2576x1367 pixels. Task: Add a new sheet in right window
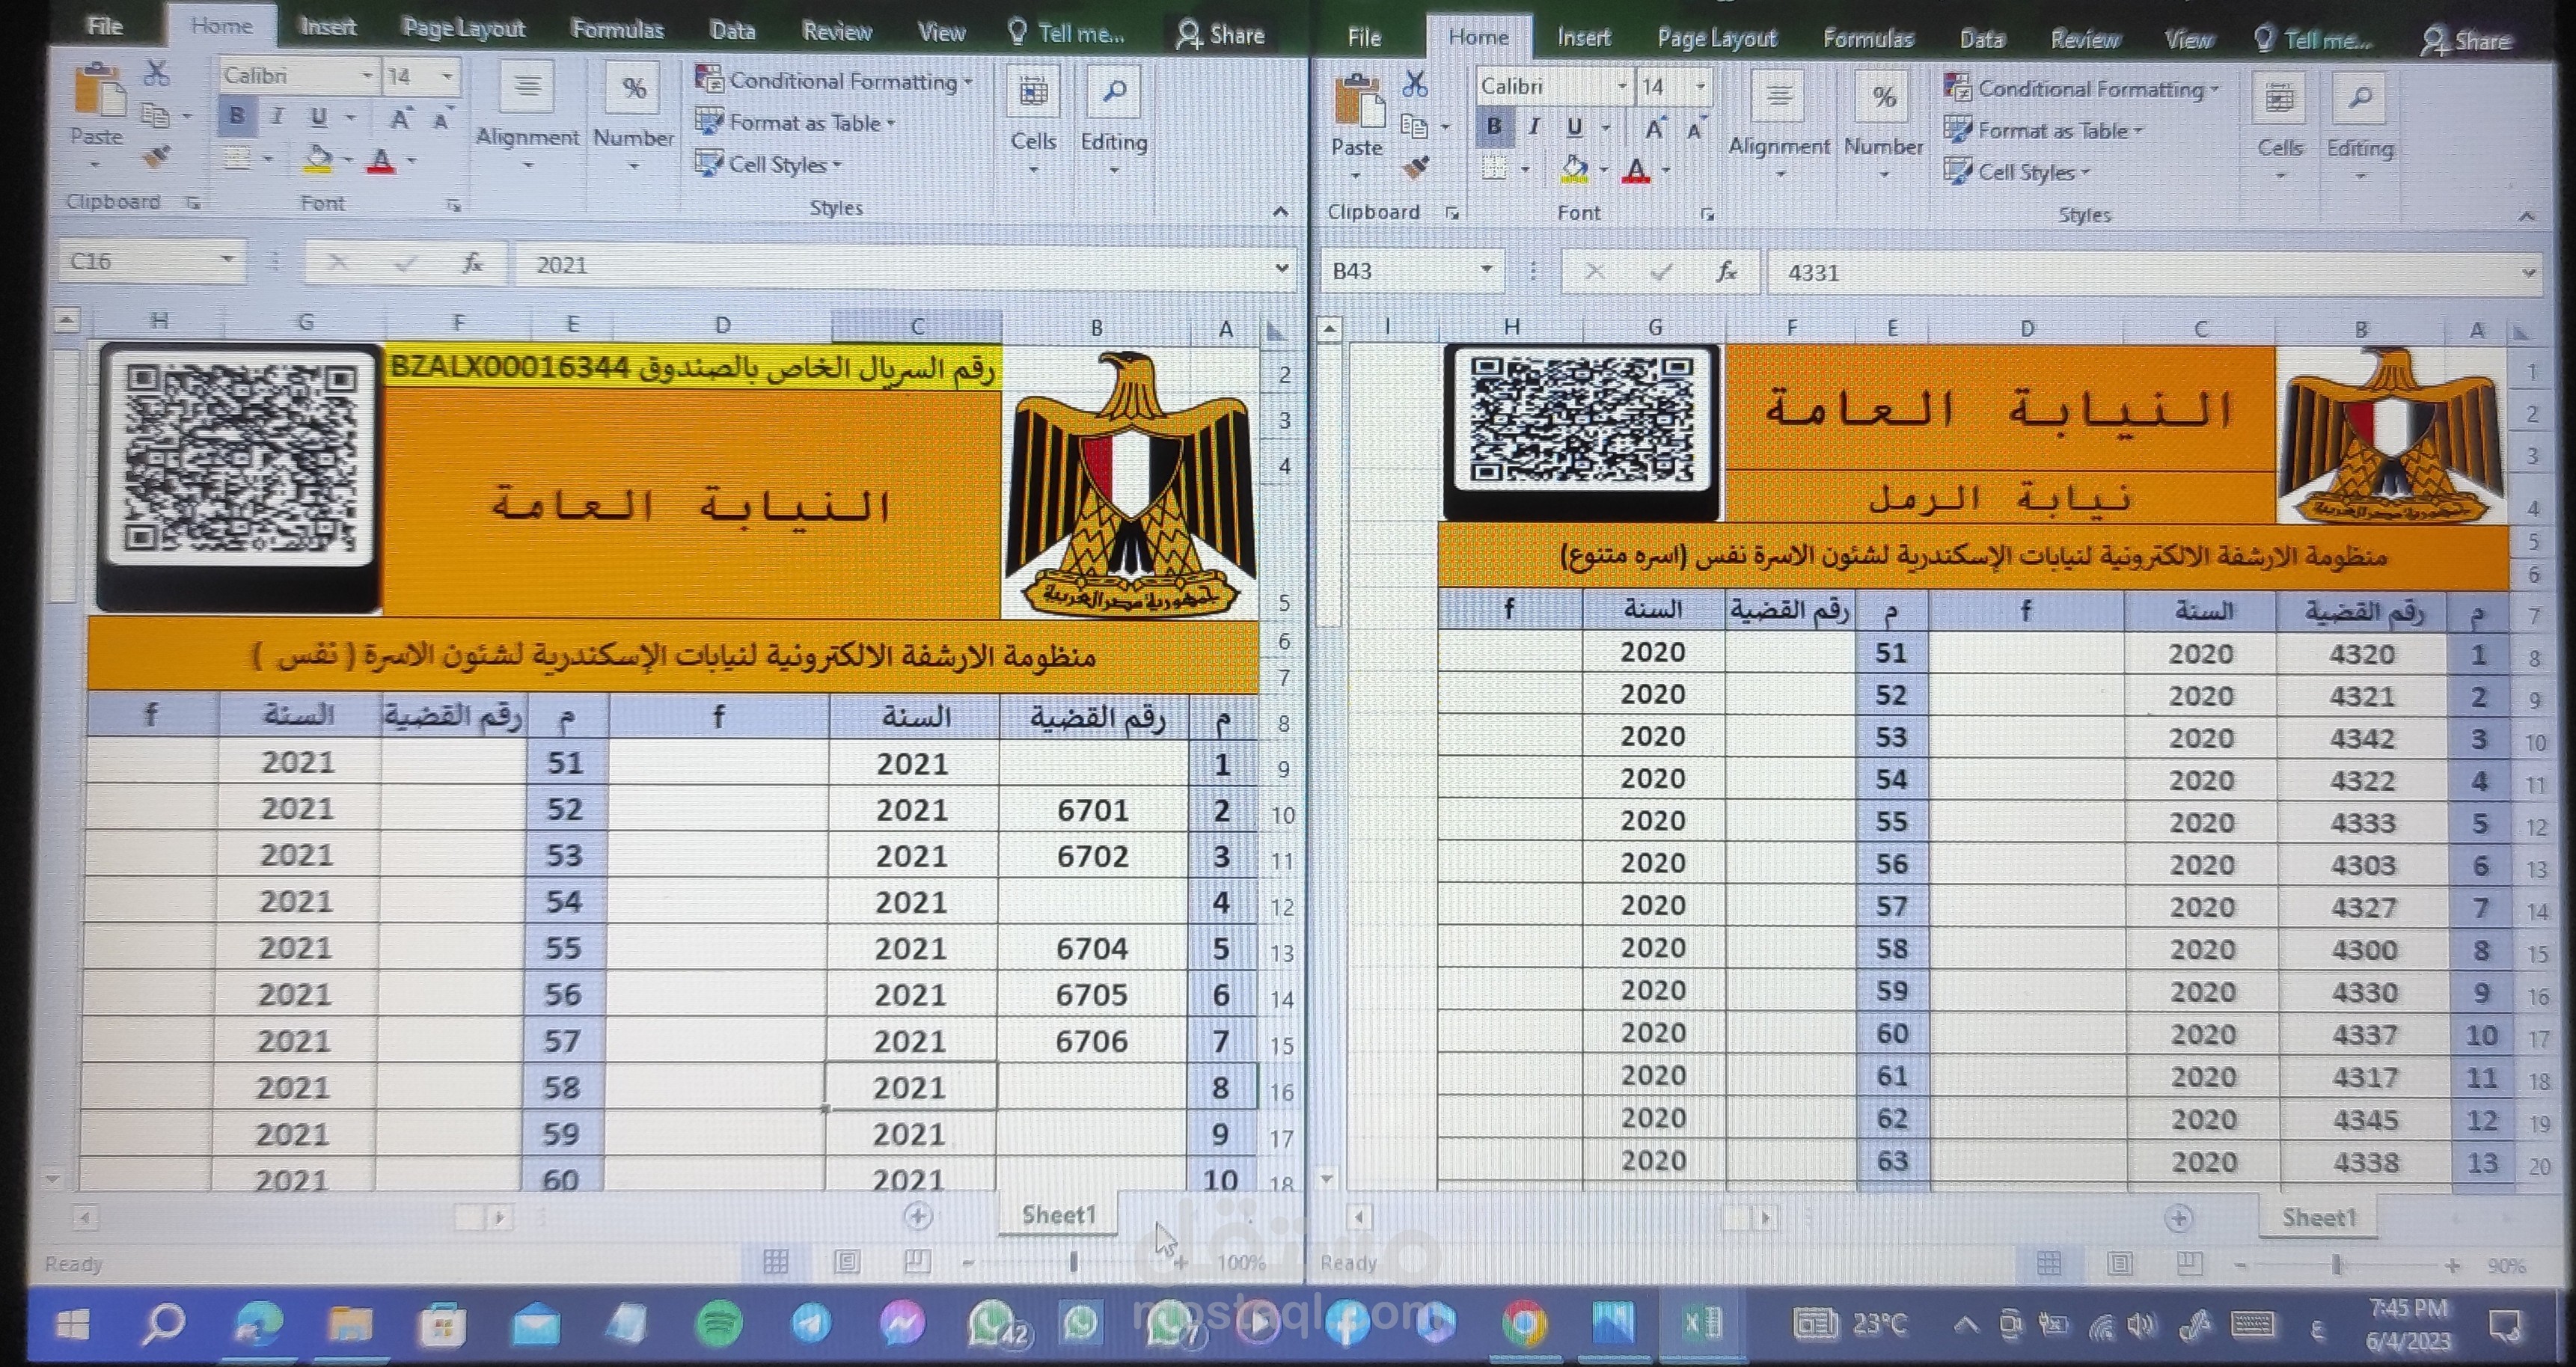pyautogui.click(x=2179, y=1218)
